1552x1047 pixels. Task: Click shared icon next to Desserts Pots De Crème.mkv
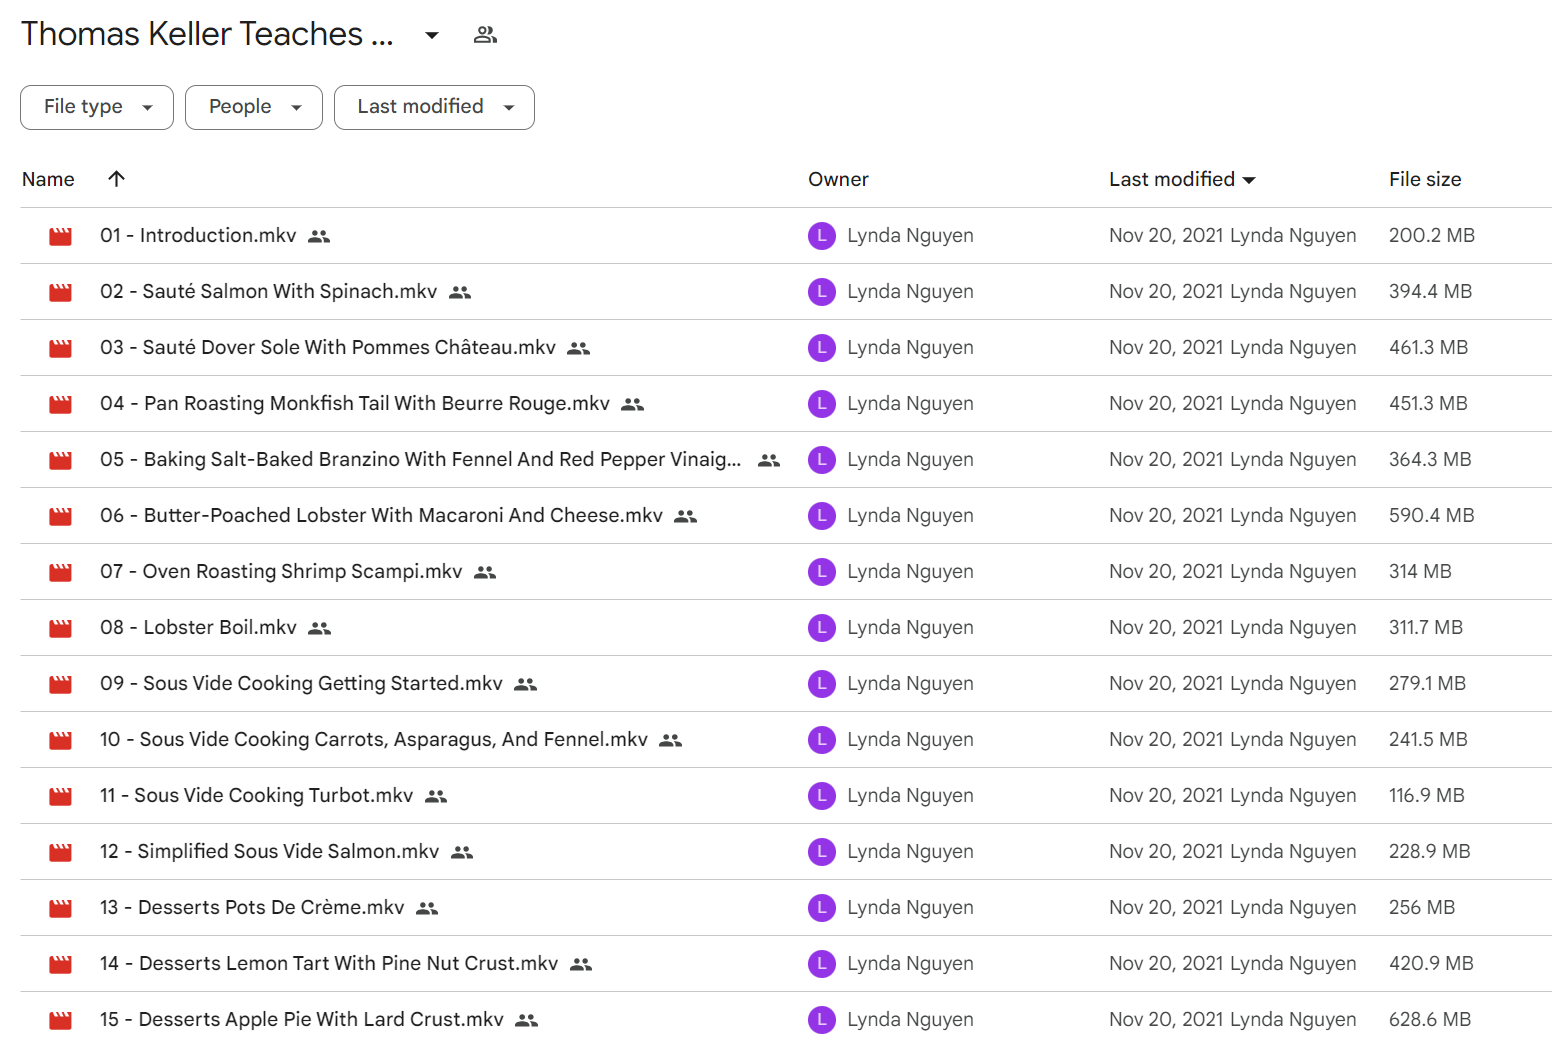(x=427, y=909)
